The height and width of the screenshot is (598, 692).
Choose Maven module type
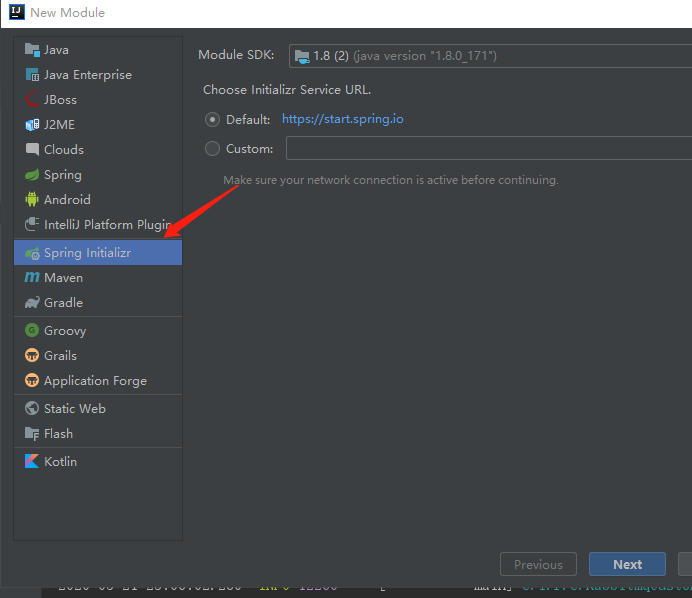point(98,278)
